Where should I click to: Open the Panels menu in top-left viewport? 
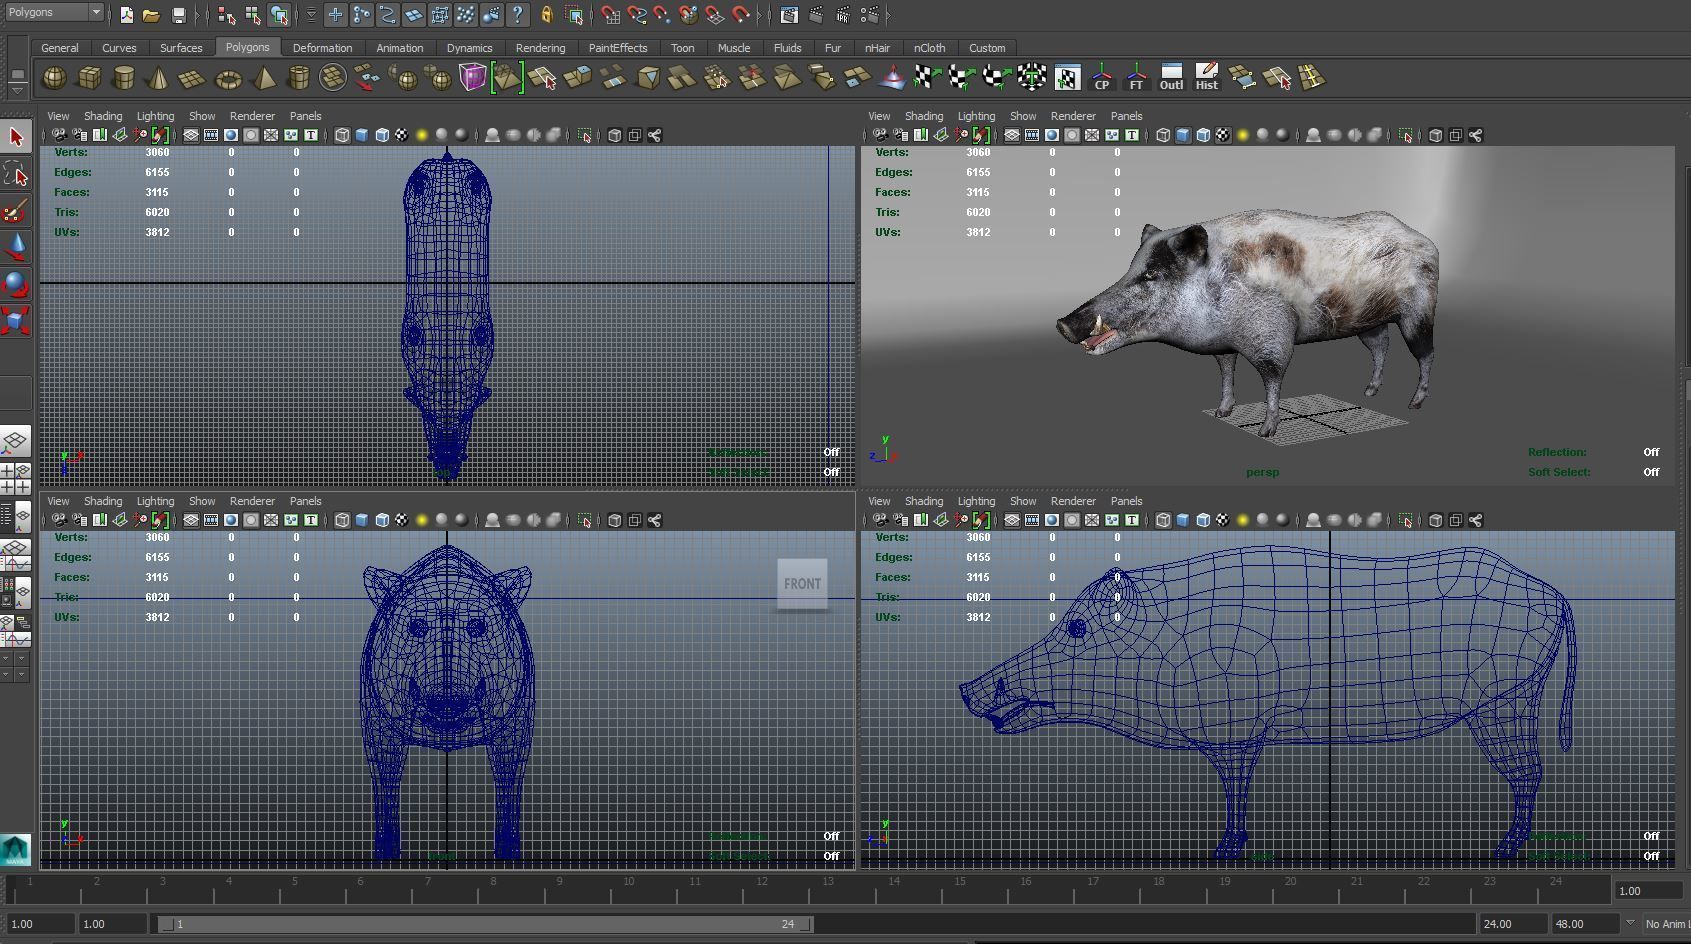[x=305, y=116]
